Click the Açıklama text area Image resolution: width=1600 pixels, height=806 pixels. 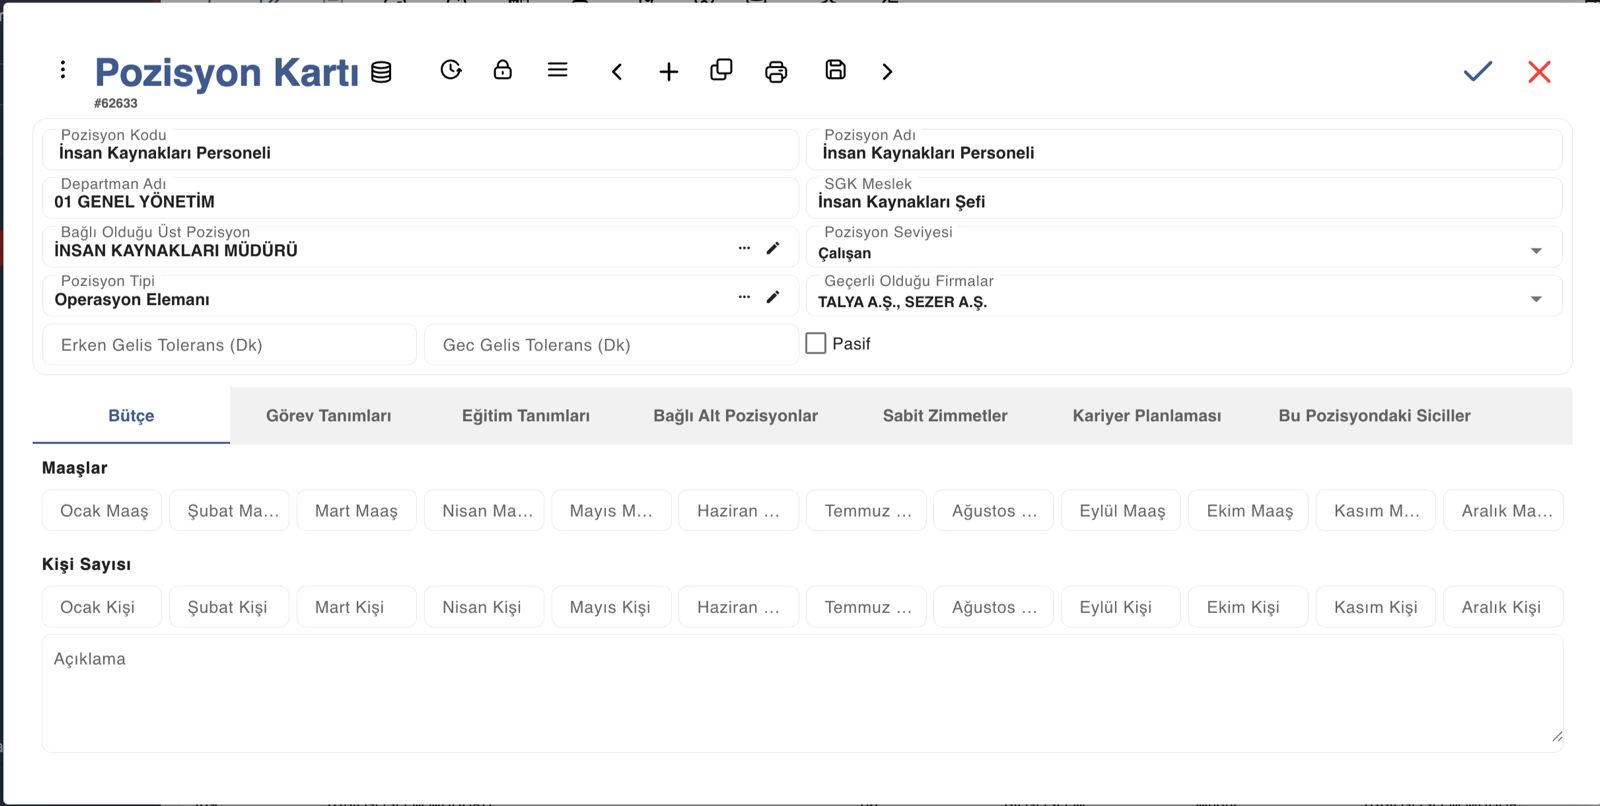pyautogui.click(x=802, y=693)
